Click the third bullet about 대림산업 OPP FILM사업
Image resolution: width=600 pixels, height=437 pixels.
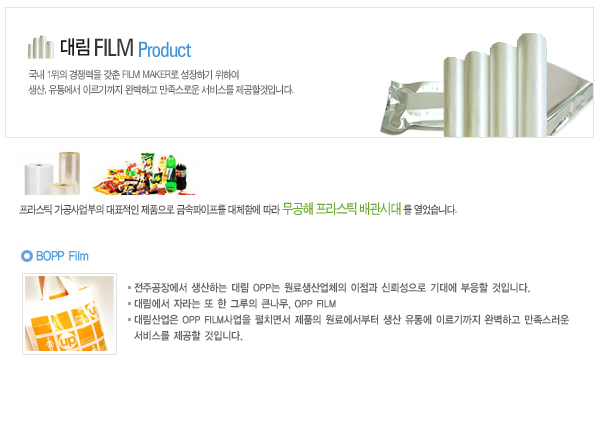point(349,328)
